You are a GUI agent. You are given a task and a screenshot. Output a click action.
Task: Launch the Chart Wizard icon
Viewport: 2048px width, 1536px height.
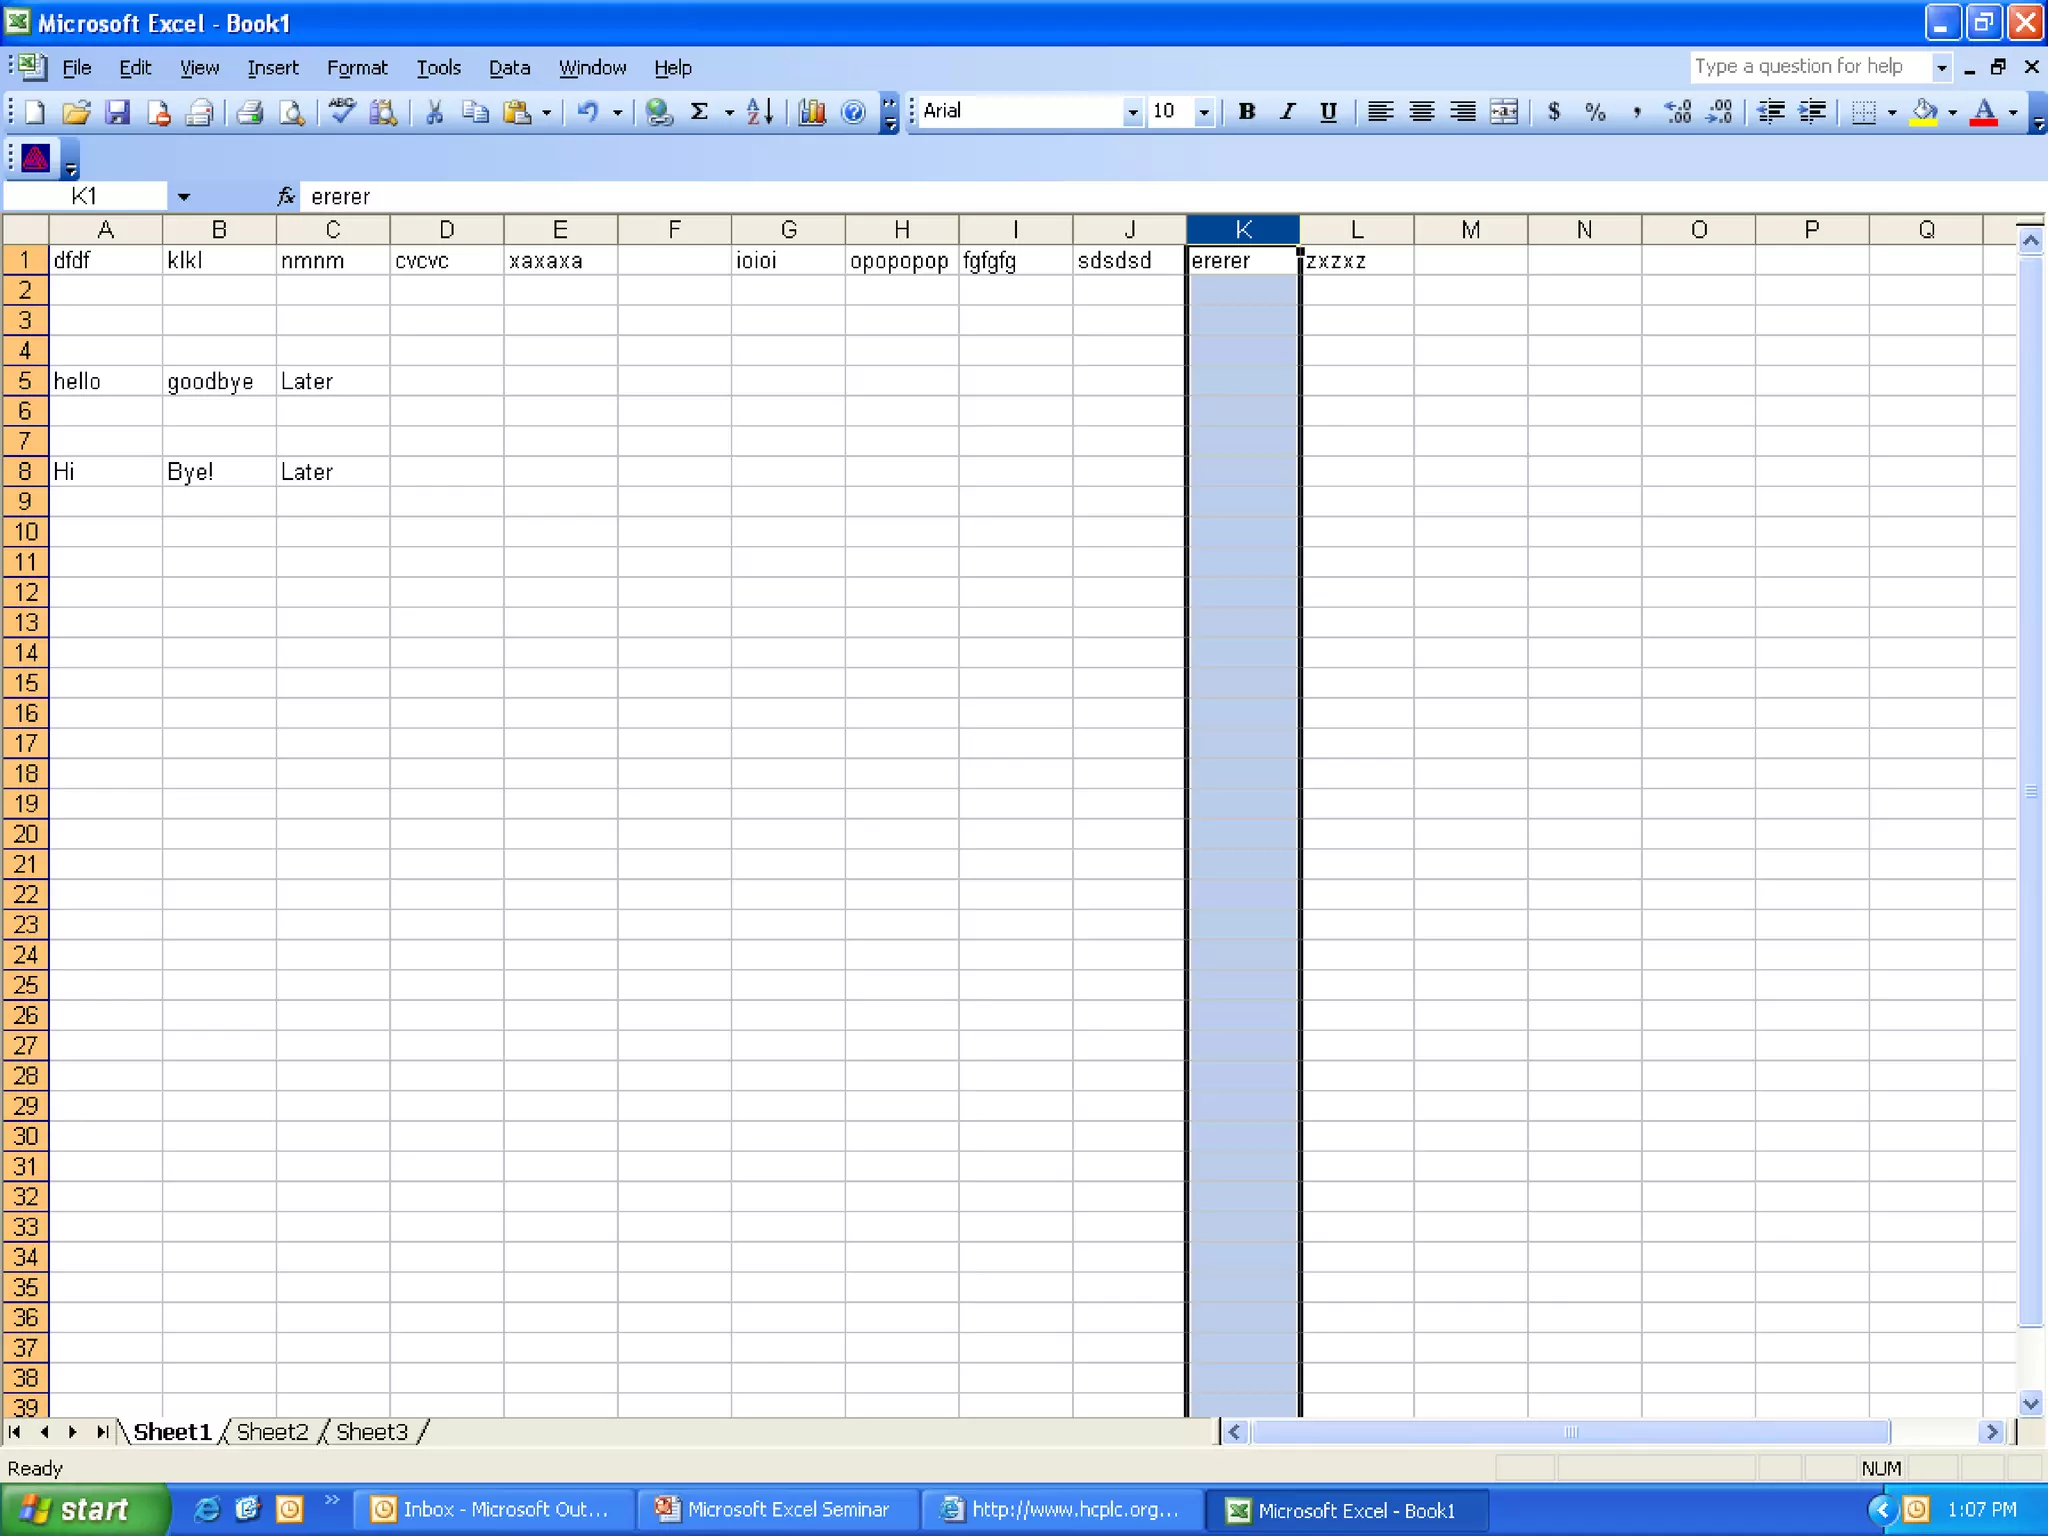click(812, 112)
